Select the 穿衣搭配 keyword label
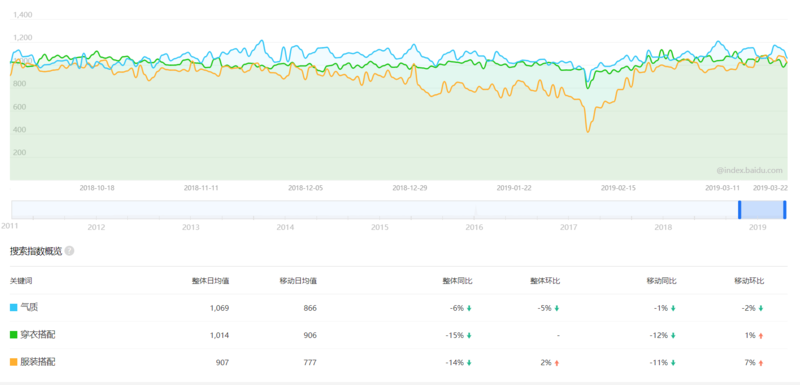Viewport: 800px width, 385px height. click(x=38, y=335)
